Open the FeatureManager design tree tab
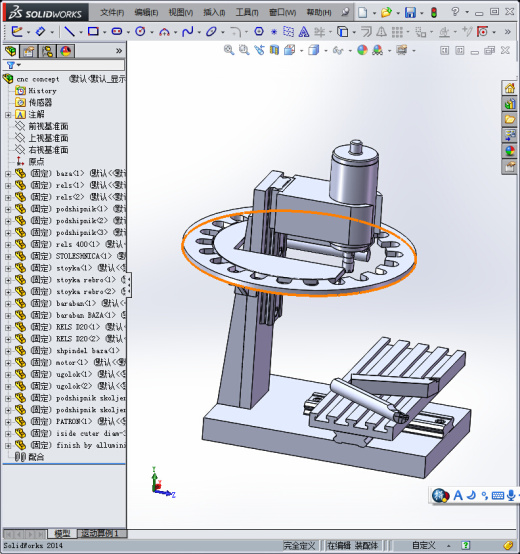 point(11,52)
